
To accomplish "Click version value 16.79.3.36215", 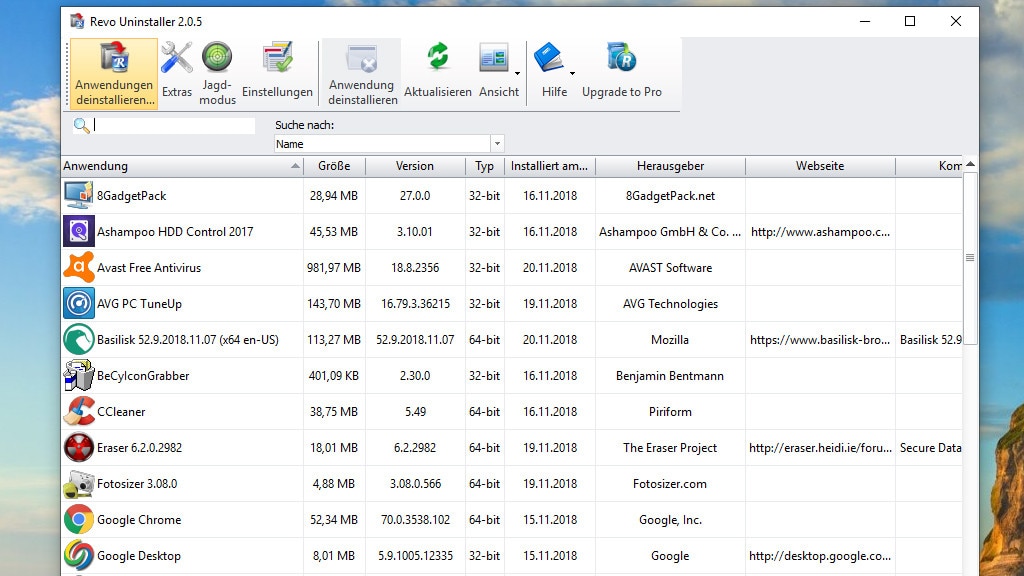I will (415, 304).
